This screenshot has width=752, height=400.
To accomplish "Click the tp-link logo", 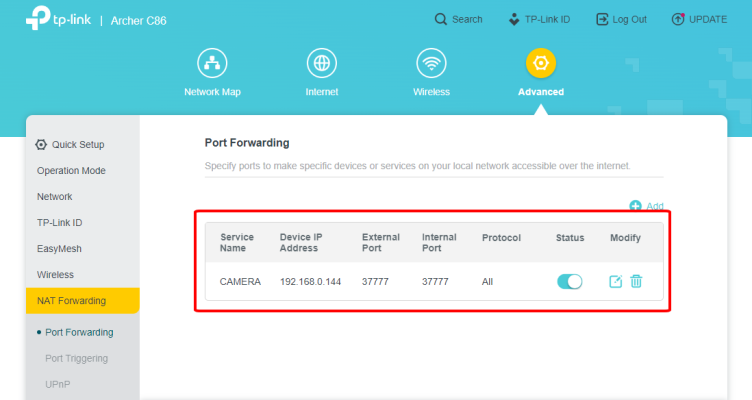I will point(58,19).
